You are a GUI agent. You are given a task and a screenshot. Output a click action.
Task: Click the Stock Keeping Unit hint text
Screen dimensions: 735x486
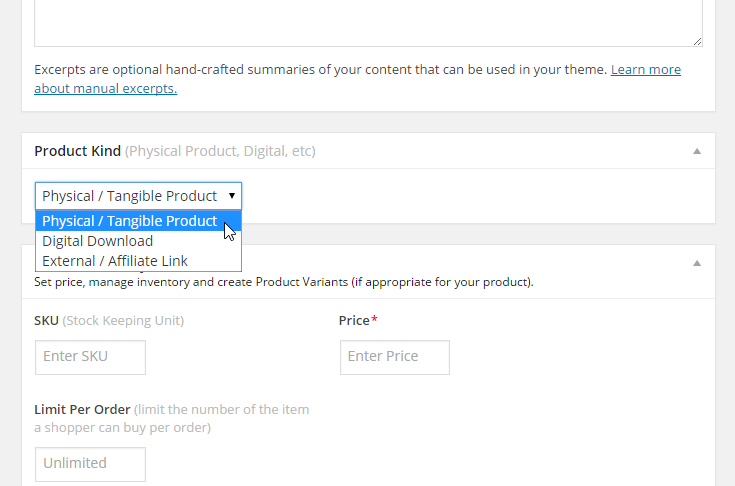click(123, 321)
